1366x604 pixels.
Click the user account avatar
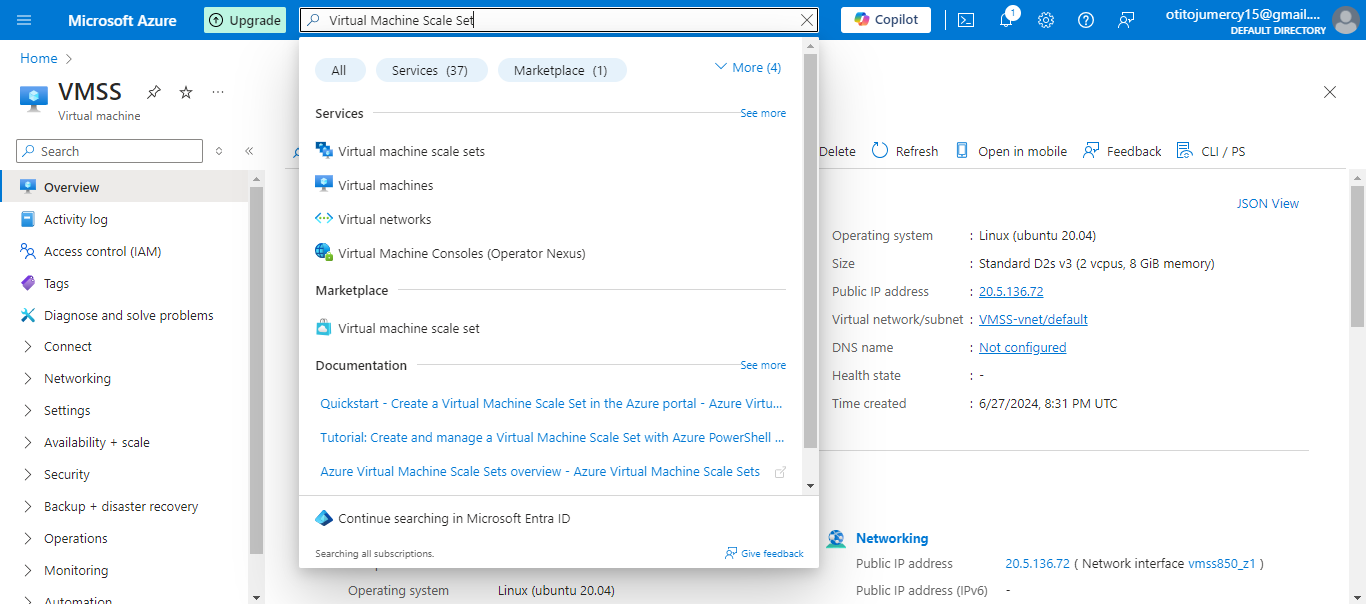[1347, 20]
